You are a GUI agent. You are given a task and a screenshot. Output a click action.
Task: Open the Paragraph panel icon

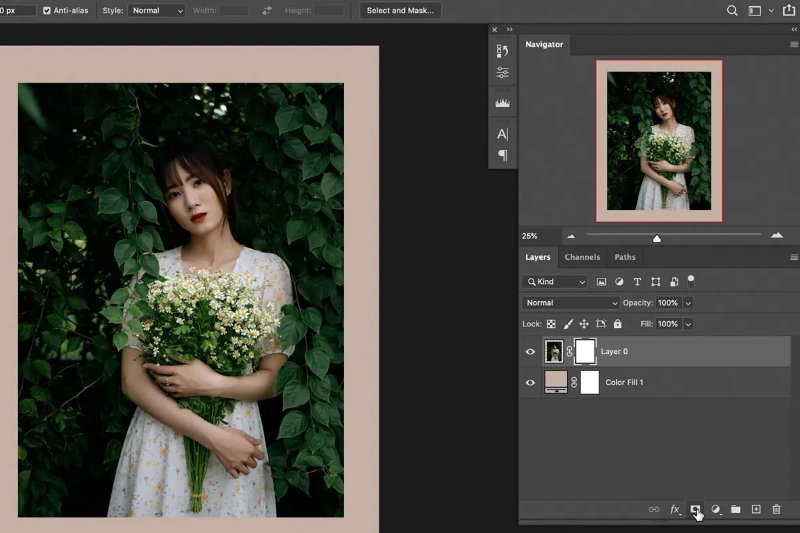point(502,155)
